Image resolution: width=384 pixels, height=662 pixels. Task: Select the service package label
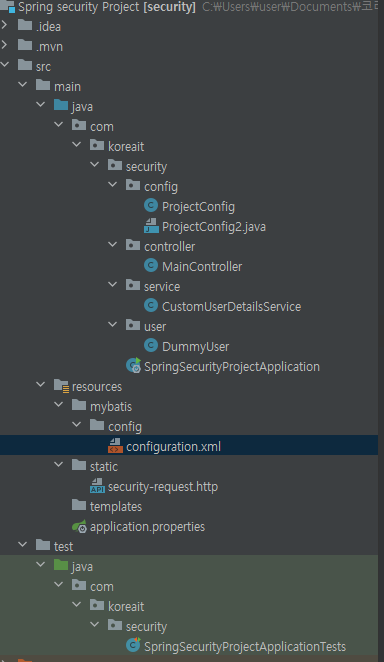[x=162, y=287]
